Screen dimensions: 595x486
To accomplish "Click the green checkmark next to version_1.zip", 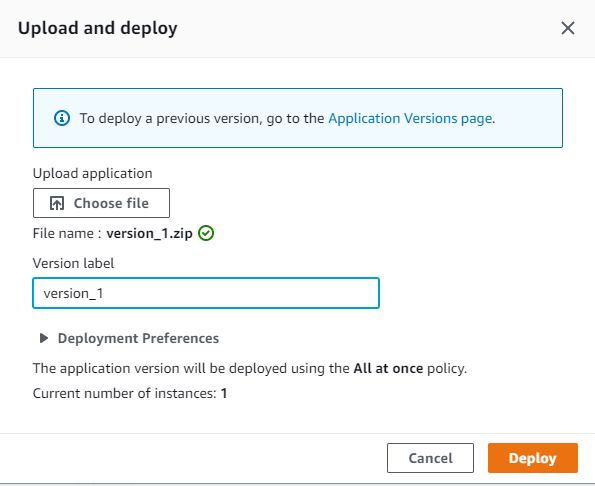I will 206,233.
